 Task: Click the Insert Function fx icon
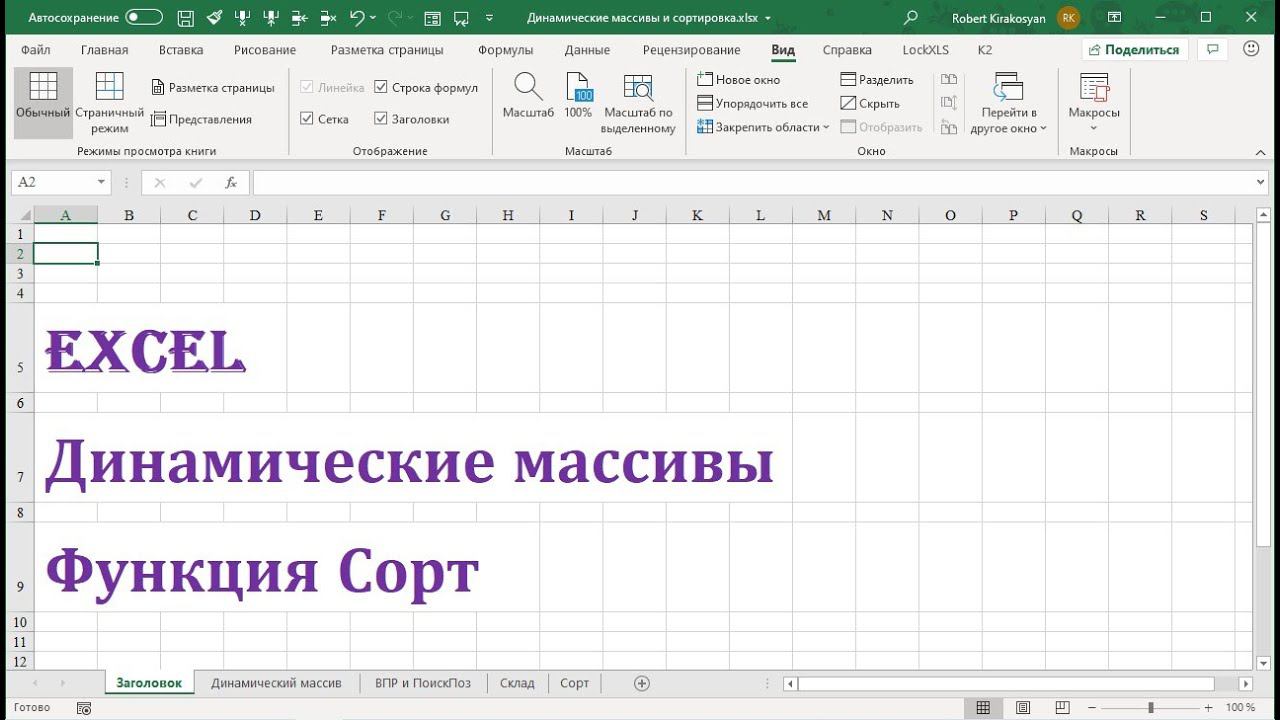pyautogui.click(x=231, y=182)
